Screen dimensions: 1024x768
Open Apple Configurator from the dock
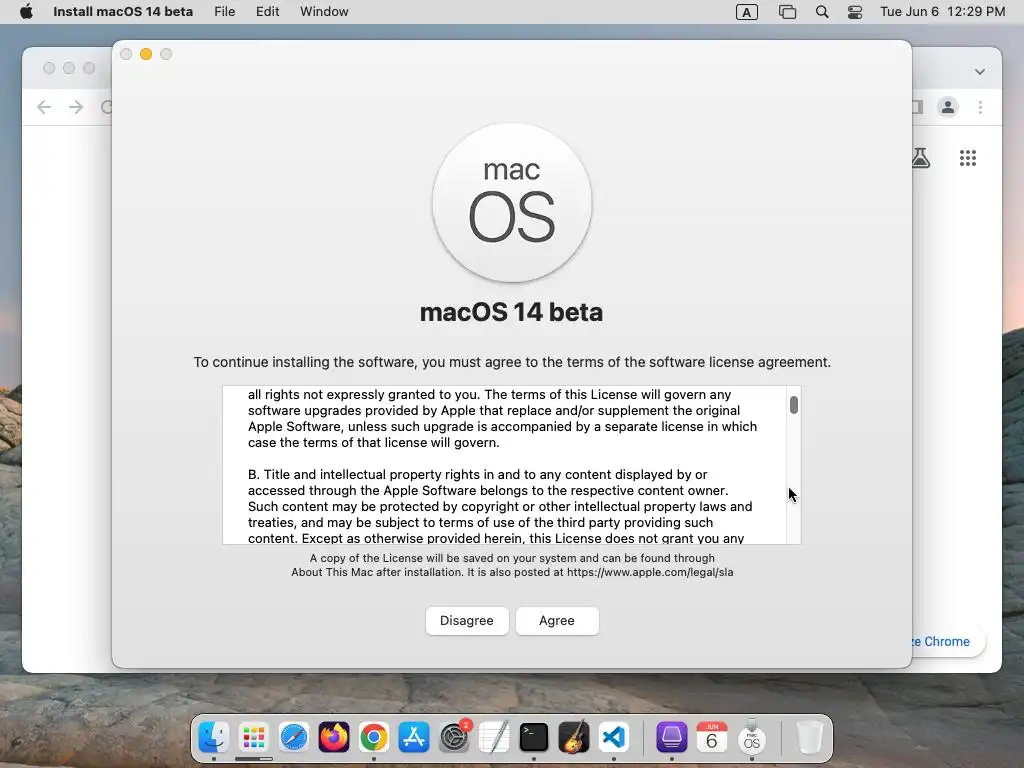tap(671, 738)
